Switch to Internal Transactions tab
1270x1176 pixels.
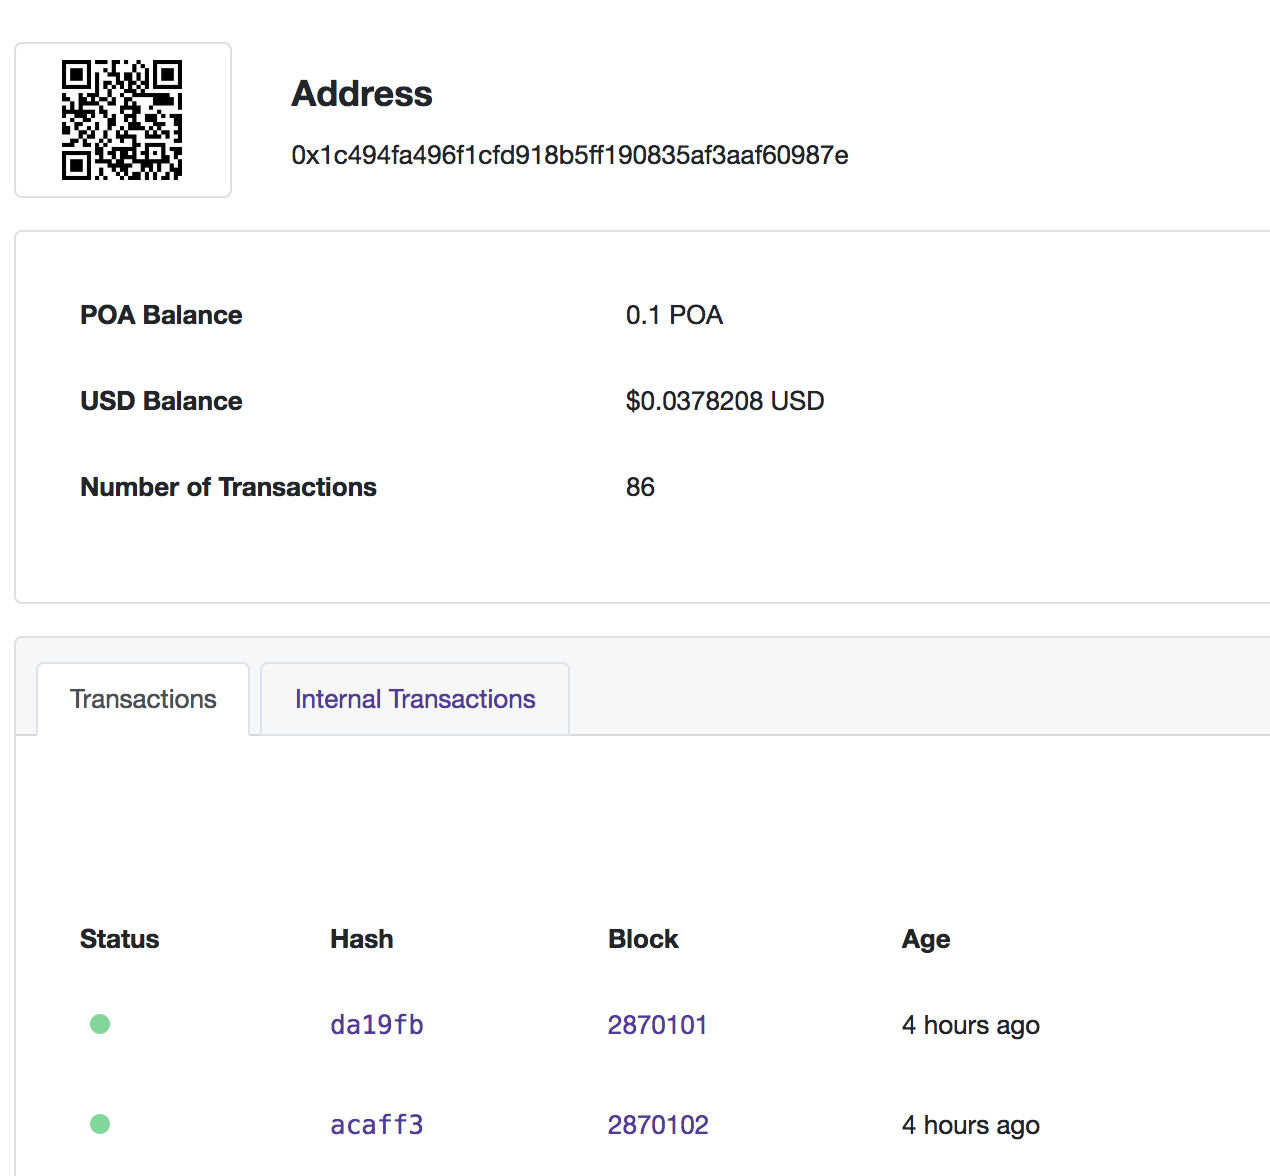point(415,699)
